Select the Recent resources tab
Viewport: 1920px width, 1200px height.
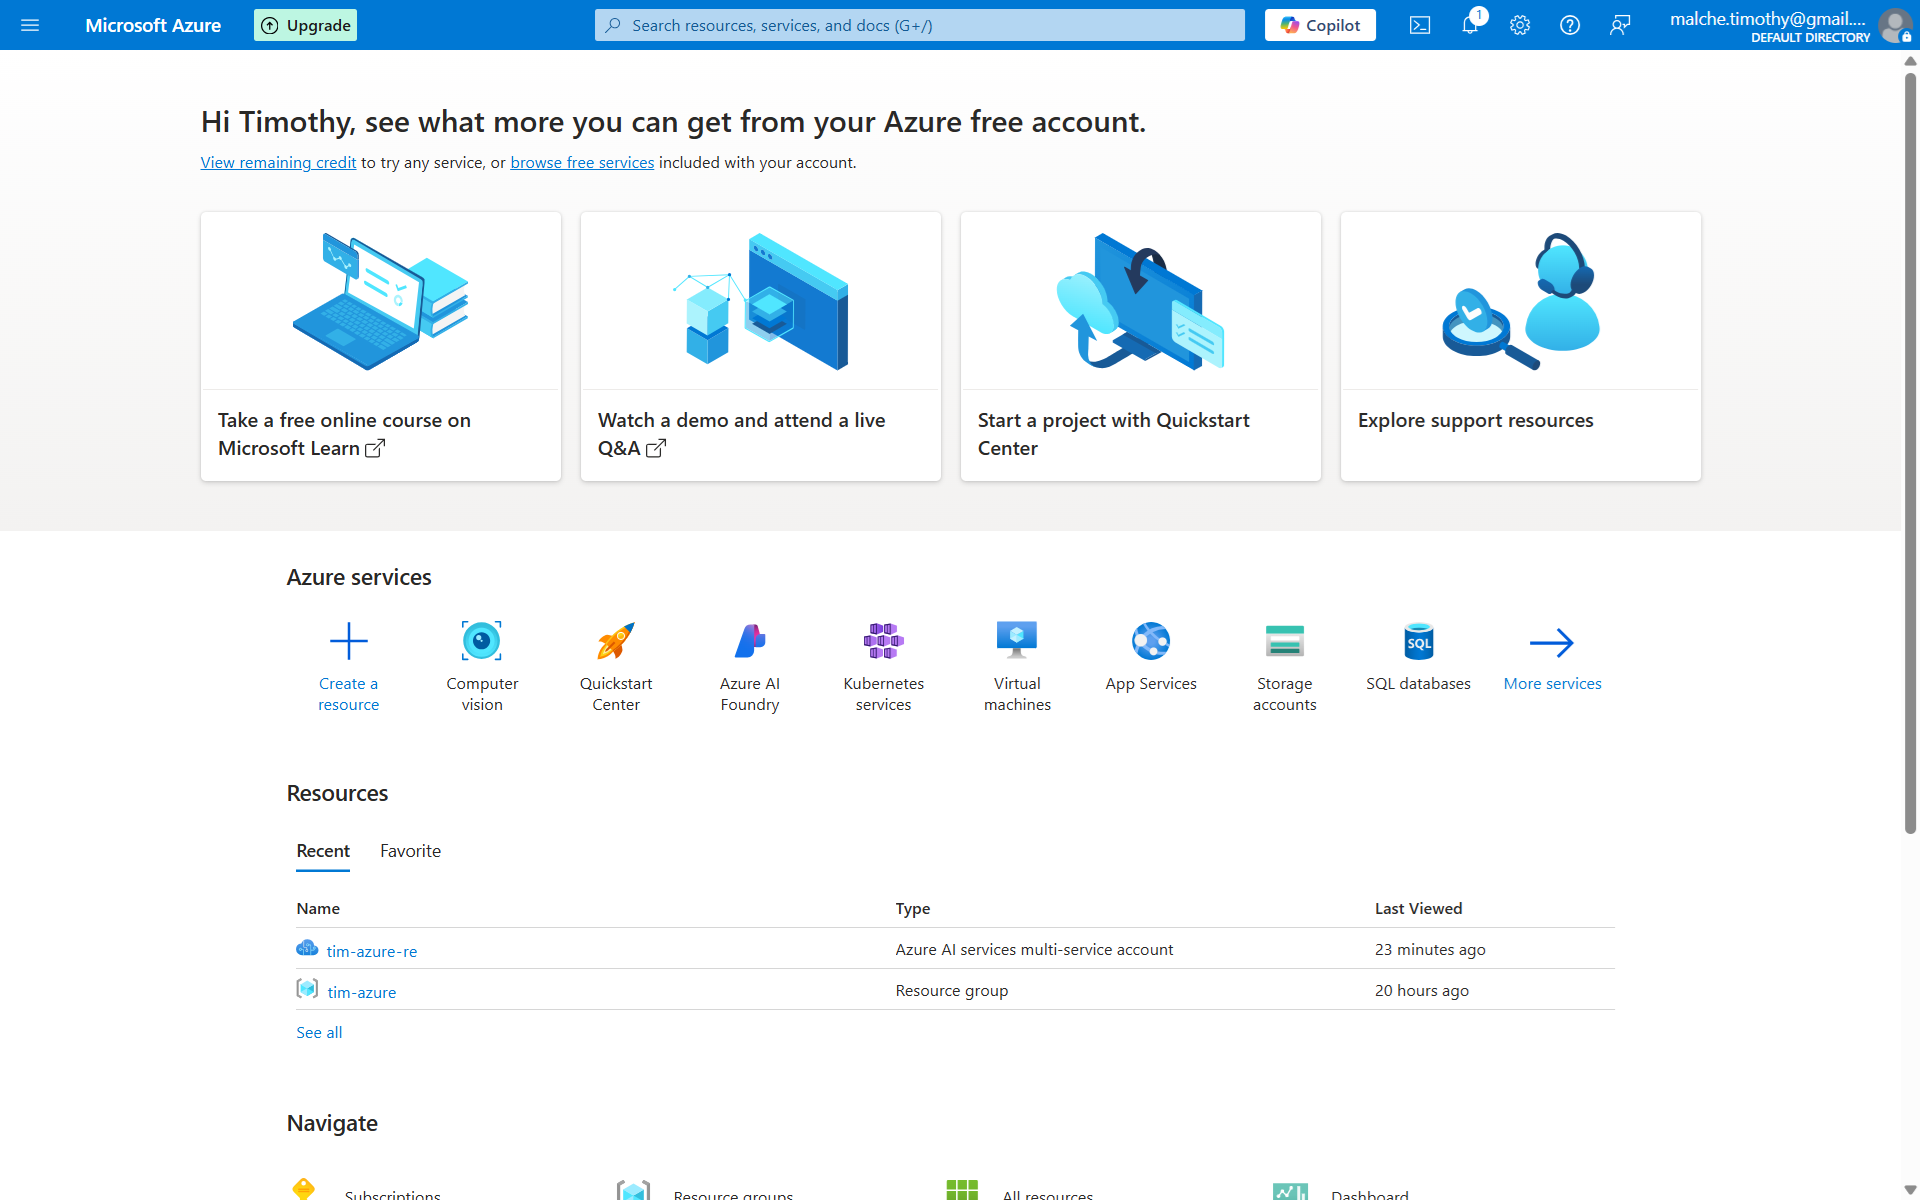(x=323, y=851)
